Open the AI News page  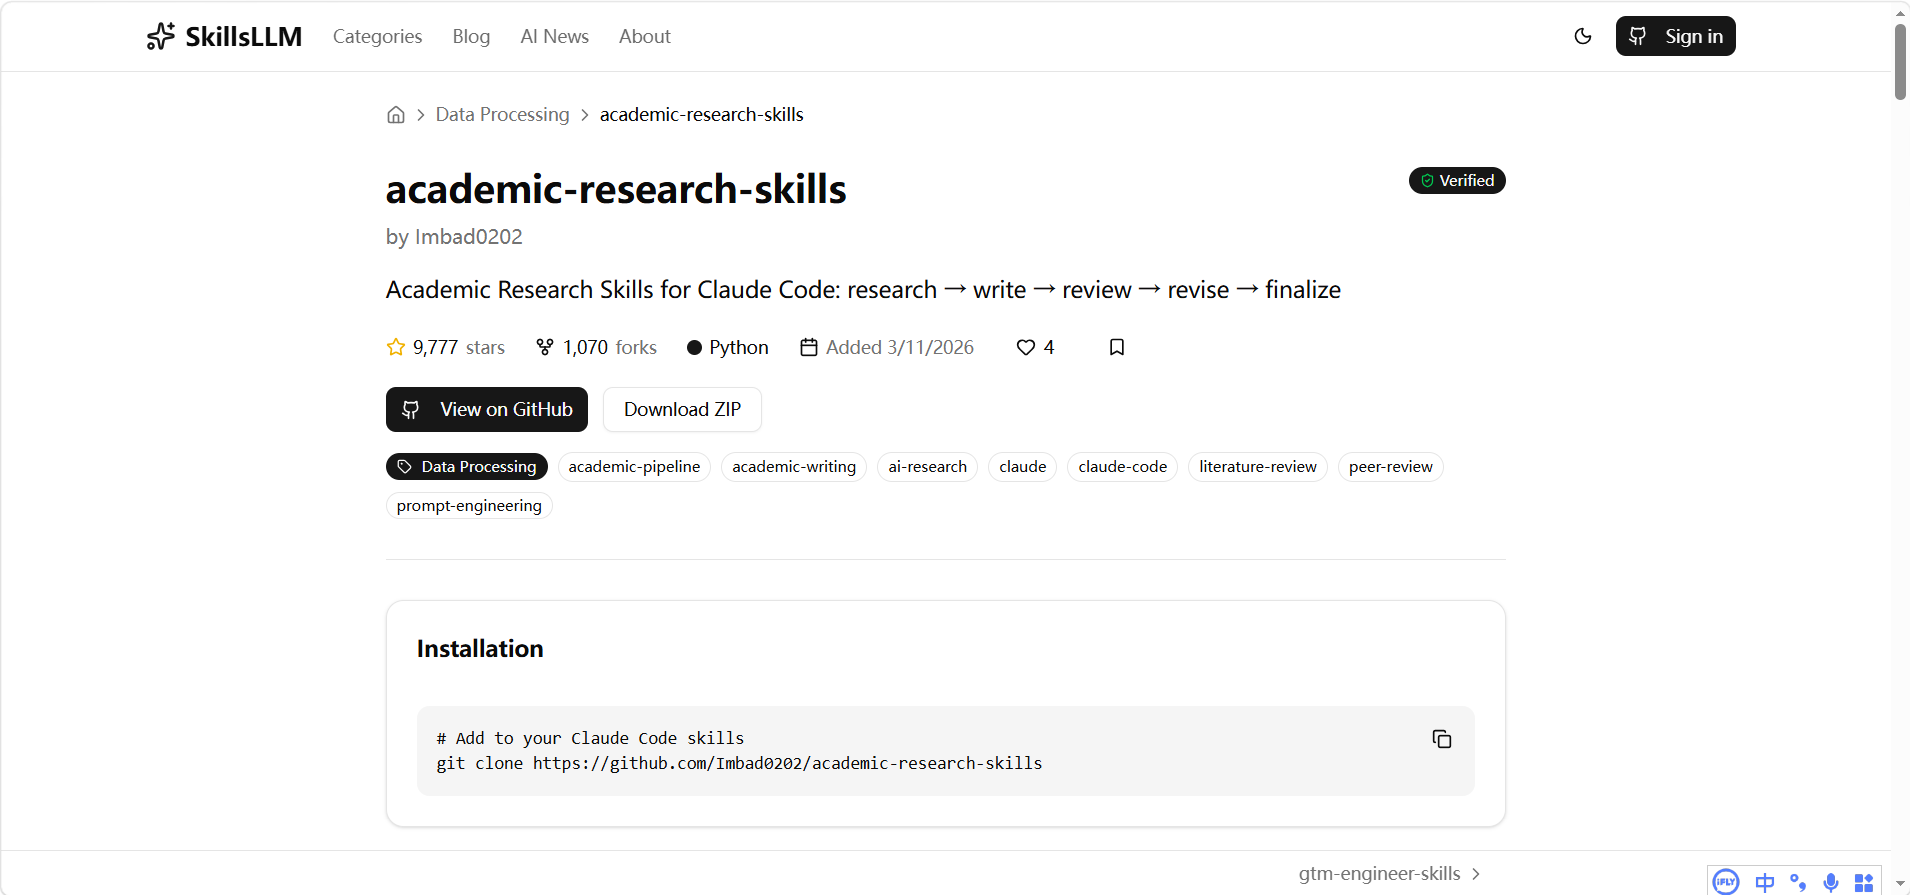pyautogui.click(x=555, y=36)
